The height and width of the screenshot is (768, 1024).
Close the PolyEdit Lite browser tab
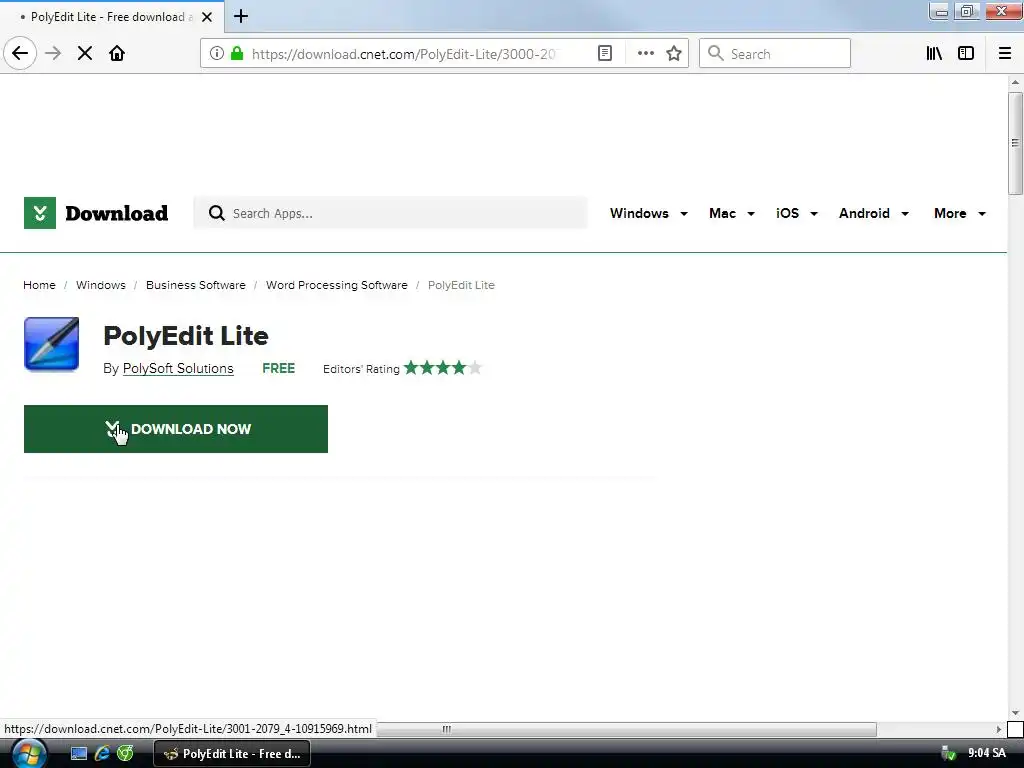coord(207,17)
